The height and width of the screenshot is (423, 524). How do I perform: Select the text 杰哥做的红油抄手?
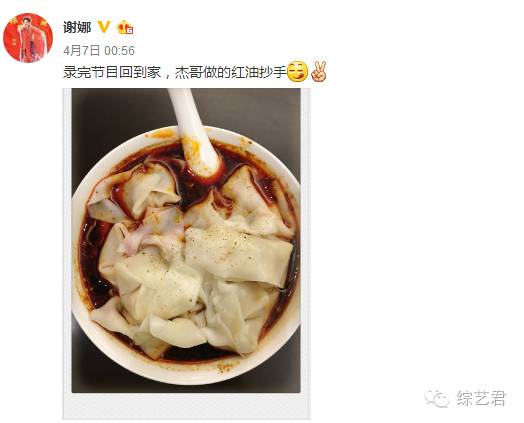tap(231, 72)
